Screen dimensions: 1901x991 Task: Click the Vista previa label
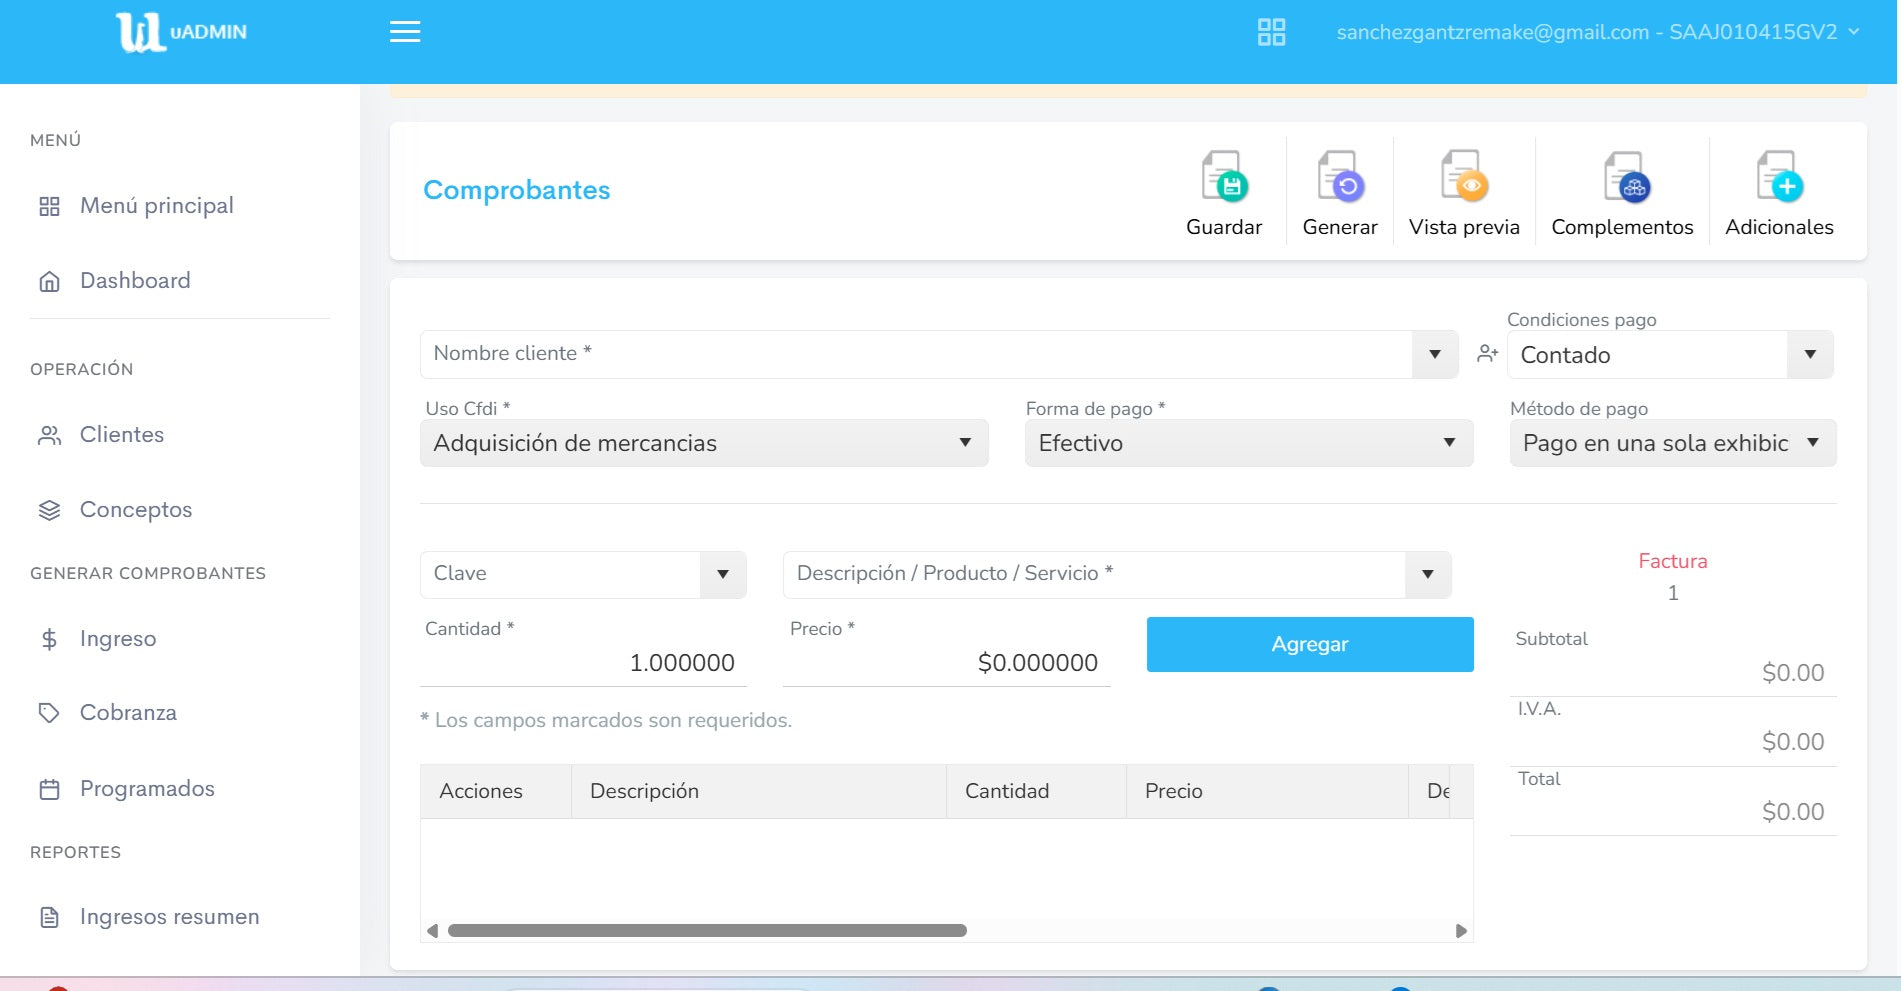(x=1464, y=227)
